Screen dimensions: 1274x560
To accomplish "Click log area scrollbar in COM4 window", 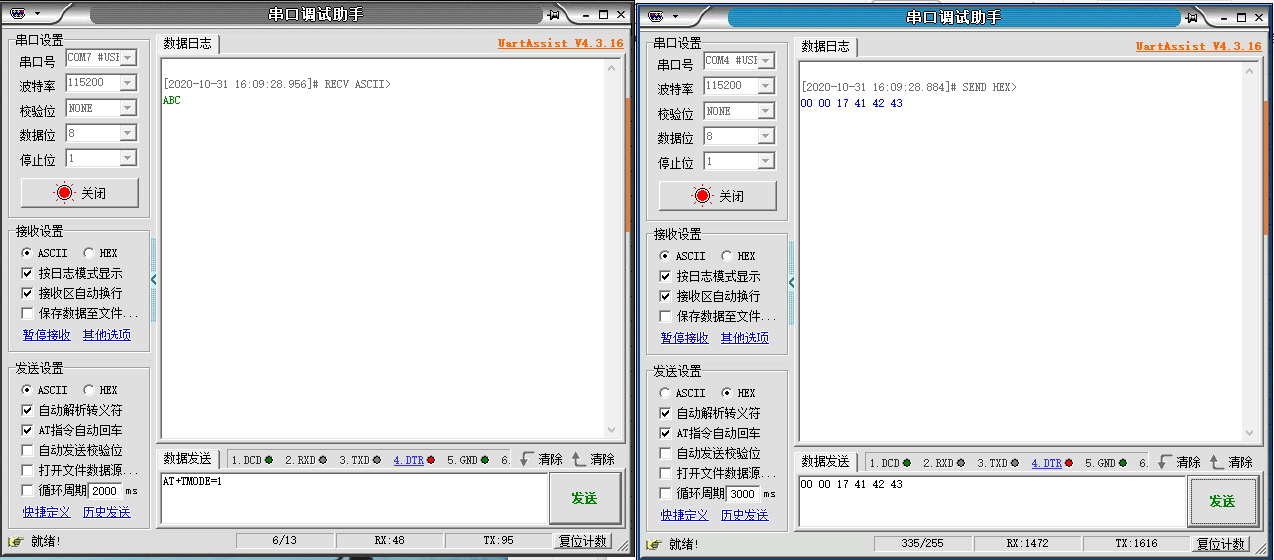I will [x=1250, y=251].
